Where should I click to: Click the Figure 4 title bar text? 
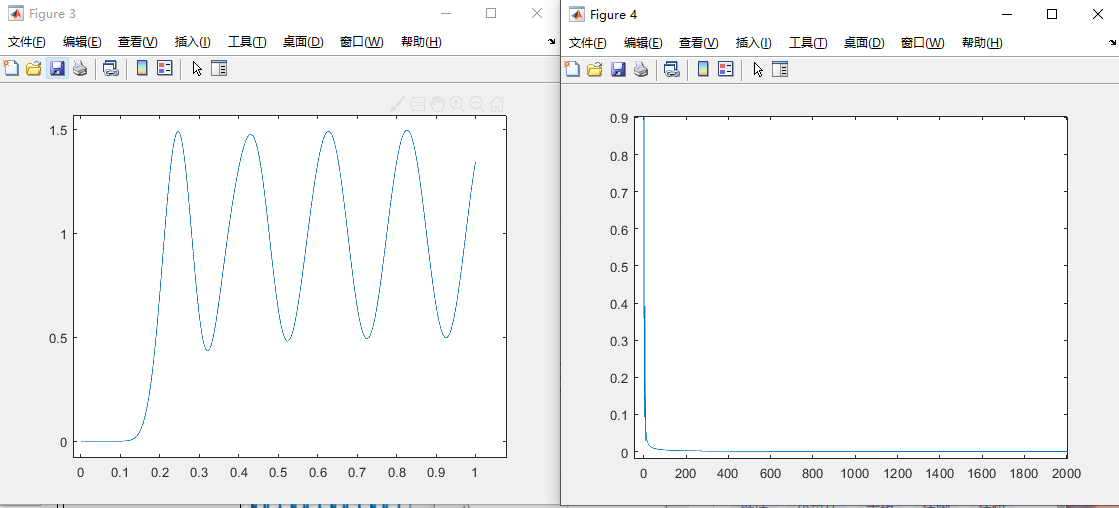click(x=614, y=14)
